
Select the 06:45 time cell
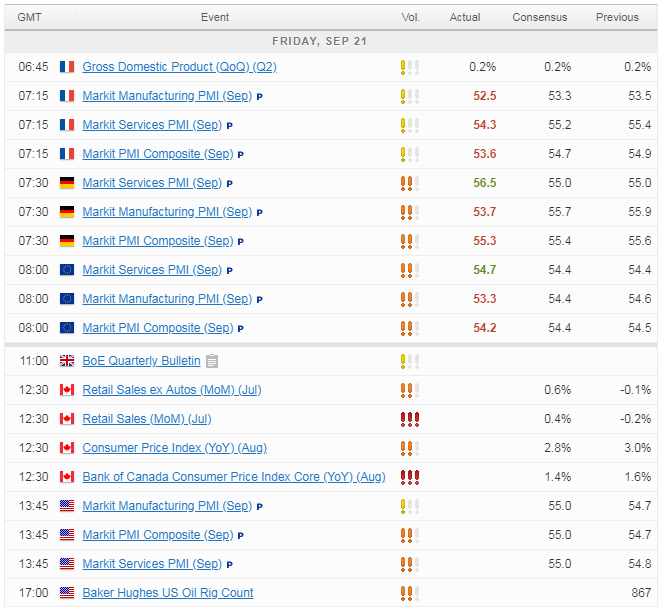pyautogui.click(x=33, y=67)
